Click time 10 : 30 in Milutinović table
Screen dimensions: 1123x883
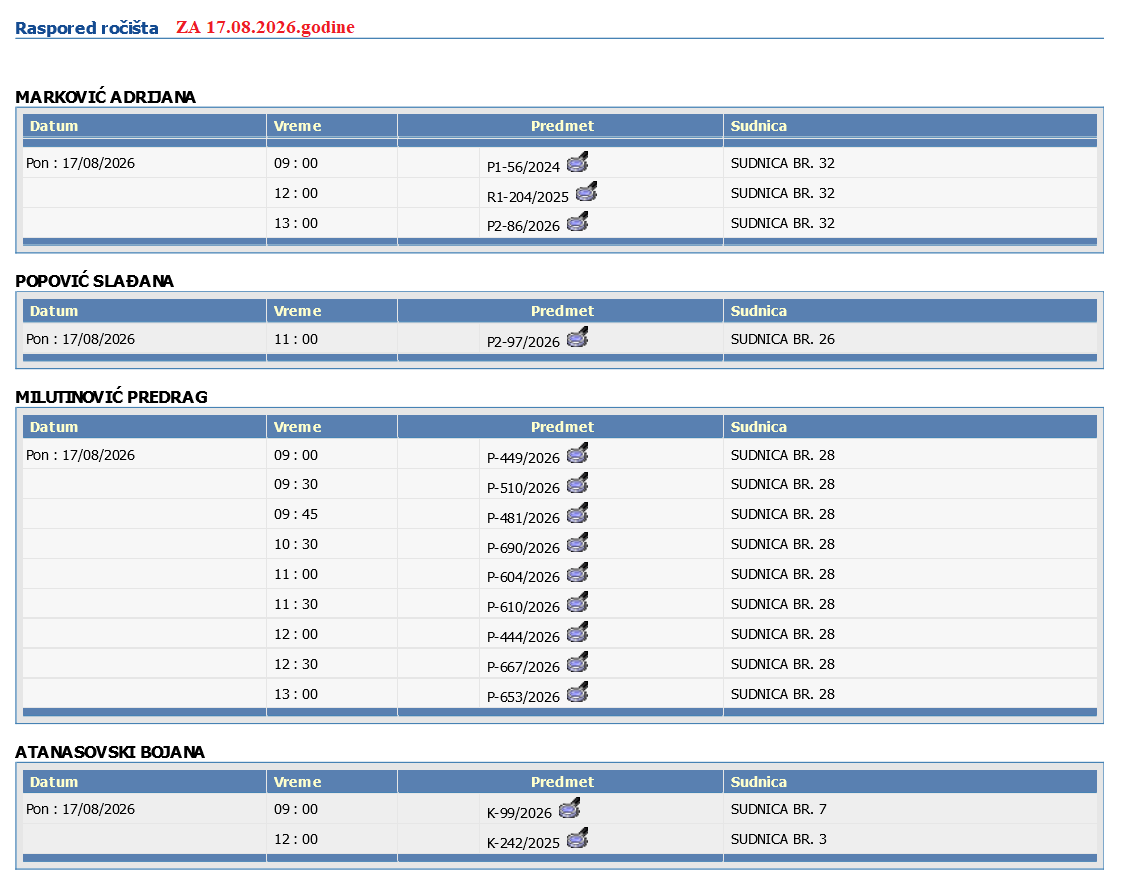pyautogui.click(x=296, y=544)
